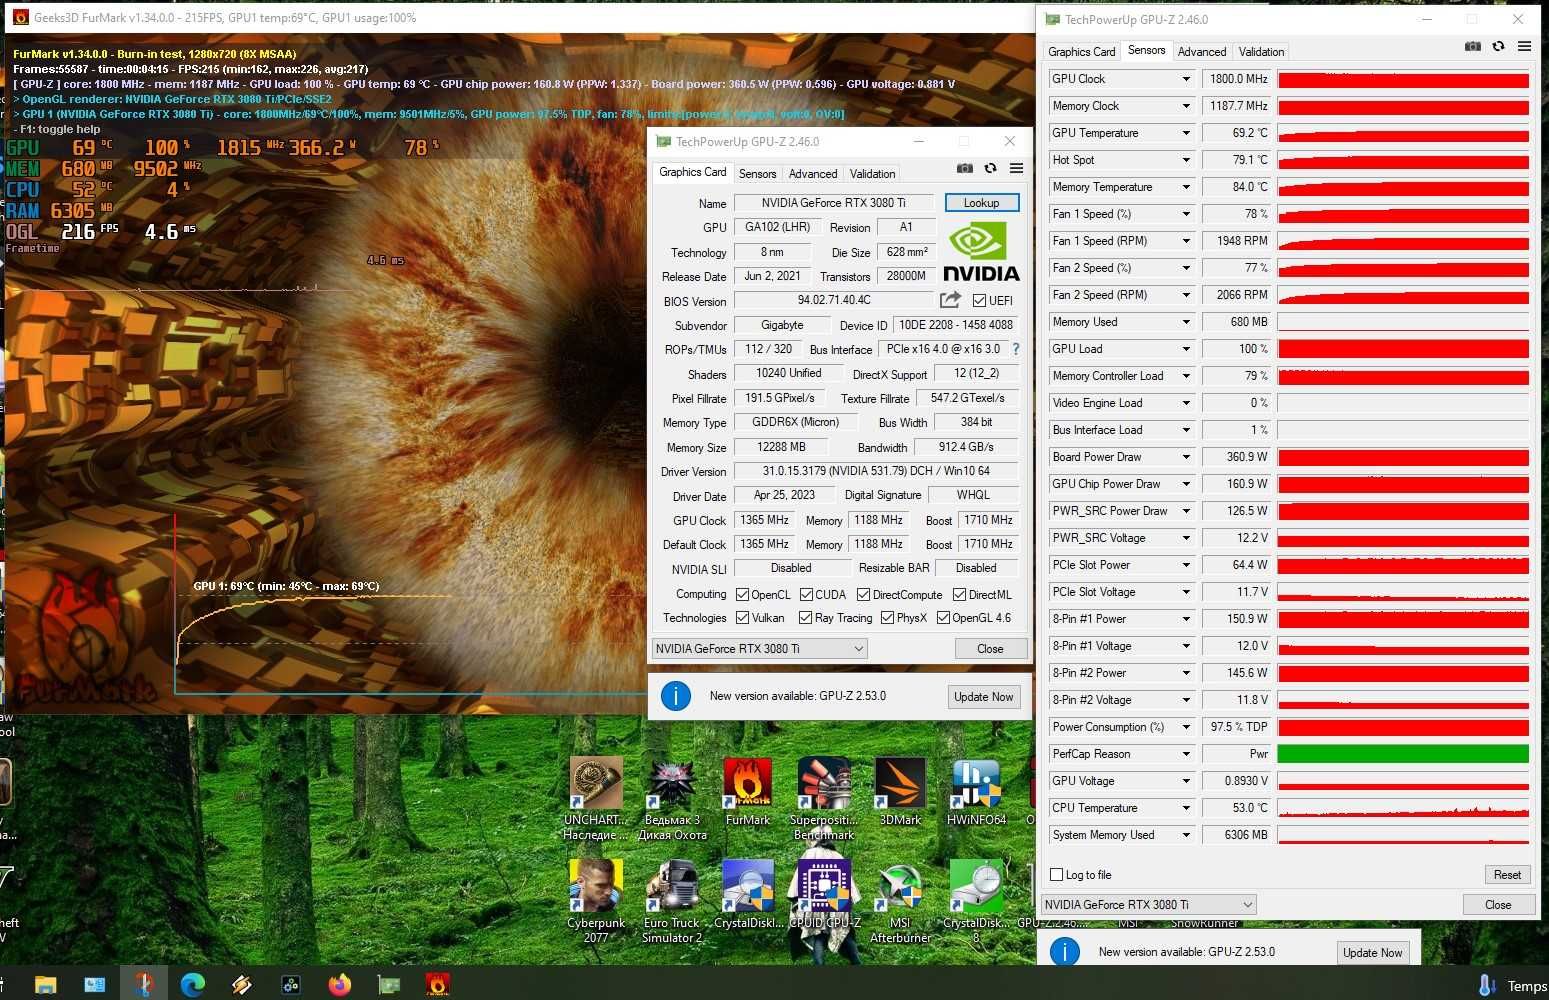Toggle the CUDA checkbox
The image size is (1549, 1000).
tap(806, 594)
